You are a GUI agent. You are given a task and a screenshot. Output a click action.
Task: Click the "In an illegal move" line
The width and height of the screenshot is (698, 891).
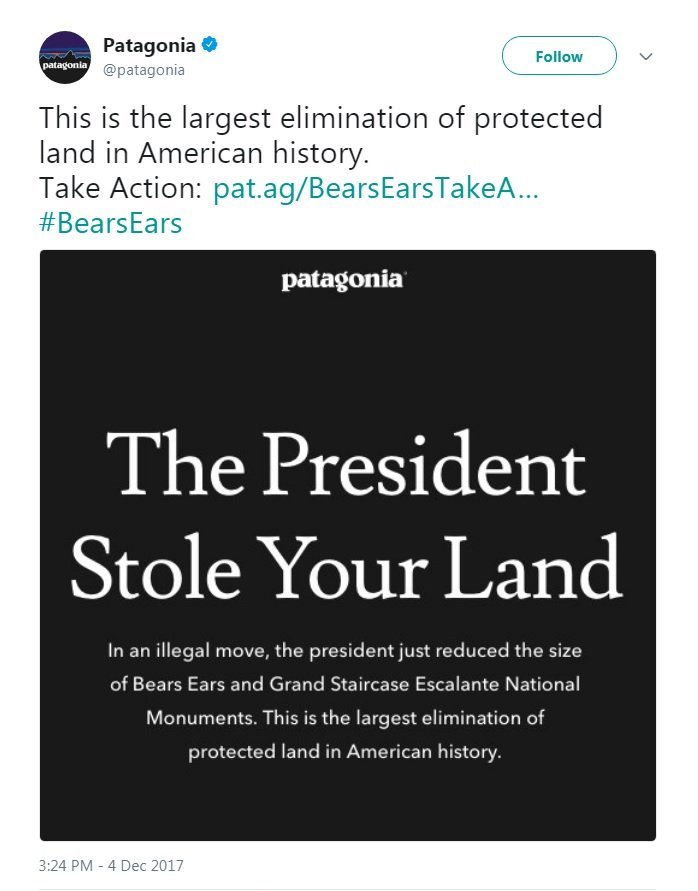345,651
